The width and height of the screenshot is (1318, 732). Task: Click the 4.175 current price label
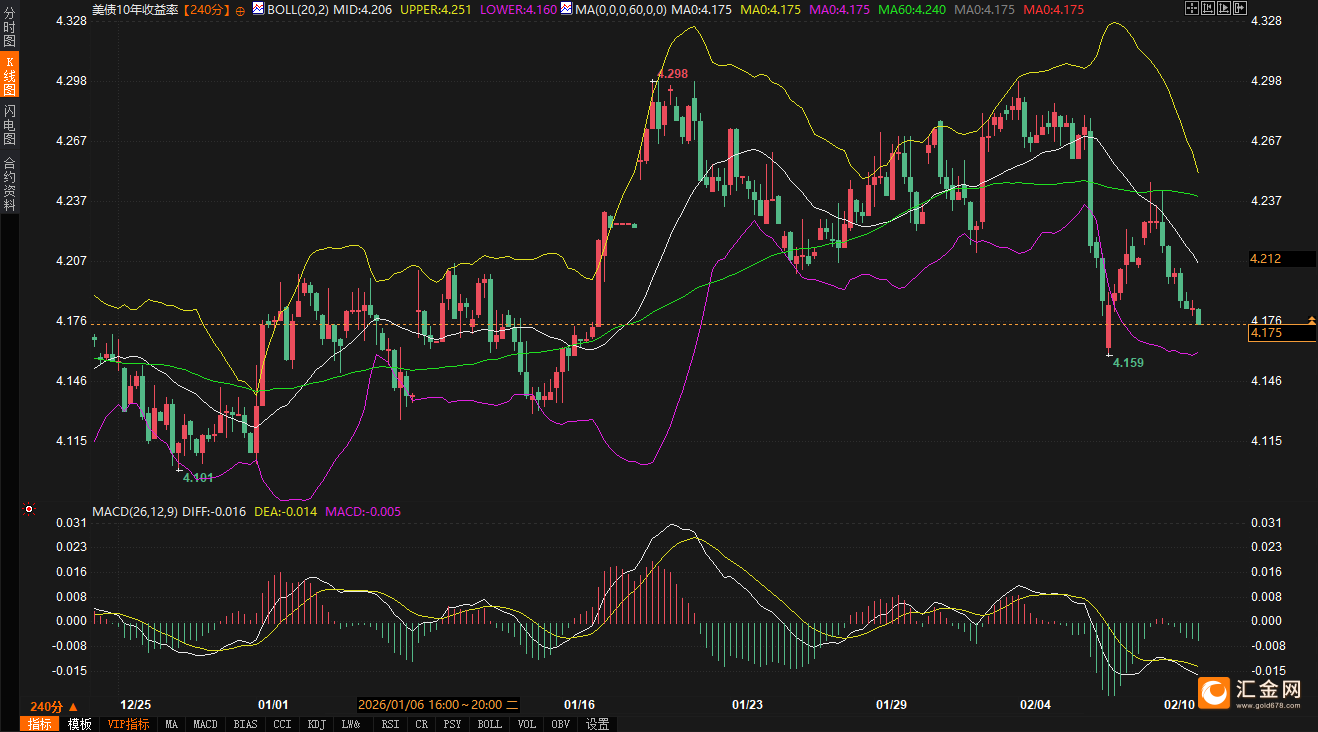[x=1266, y=333]
